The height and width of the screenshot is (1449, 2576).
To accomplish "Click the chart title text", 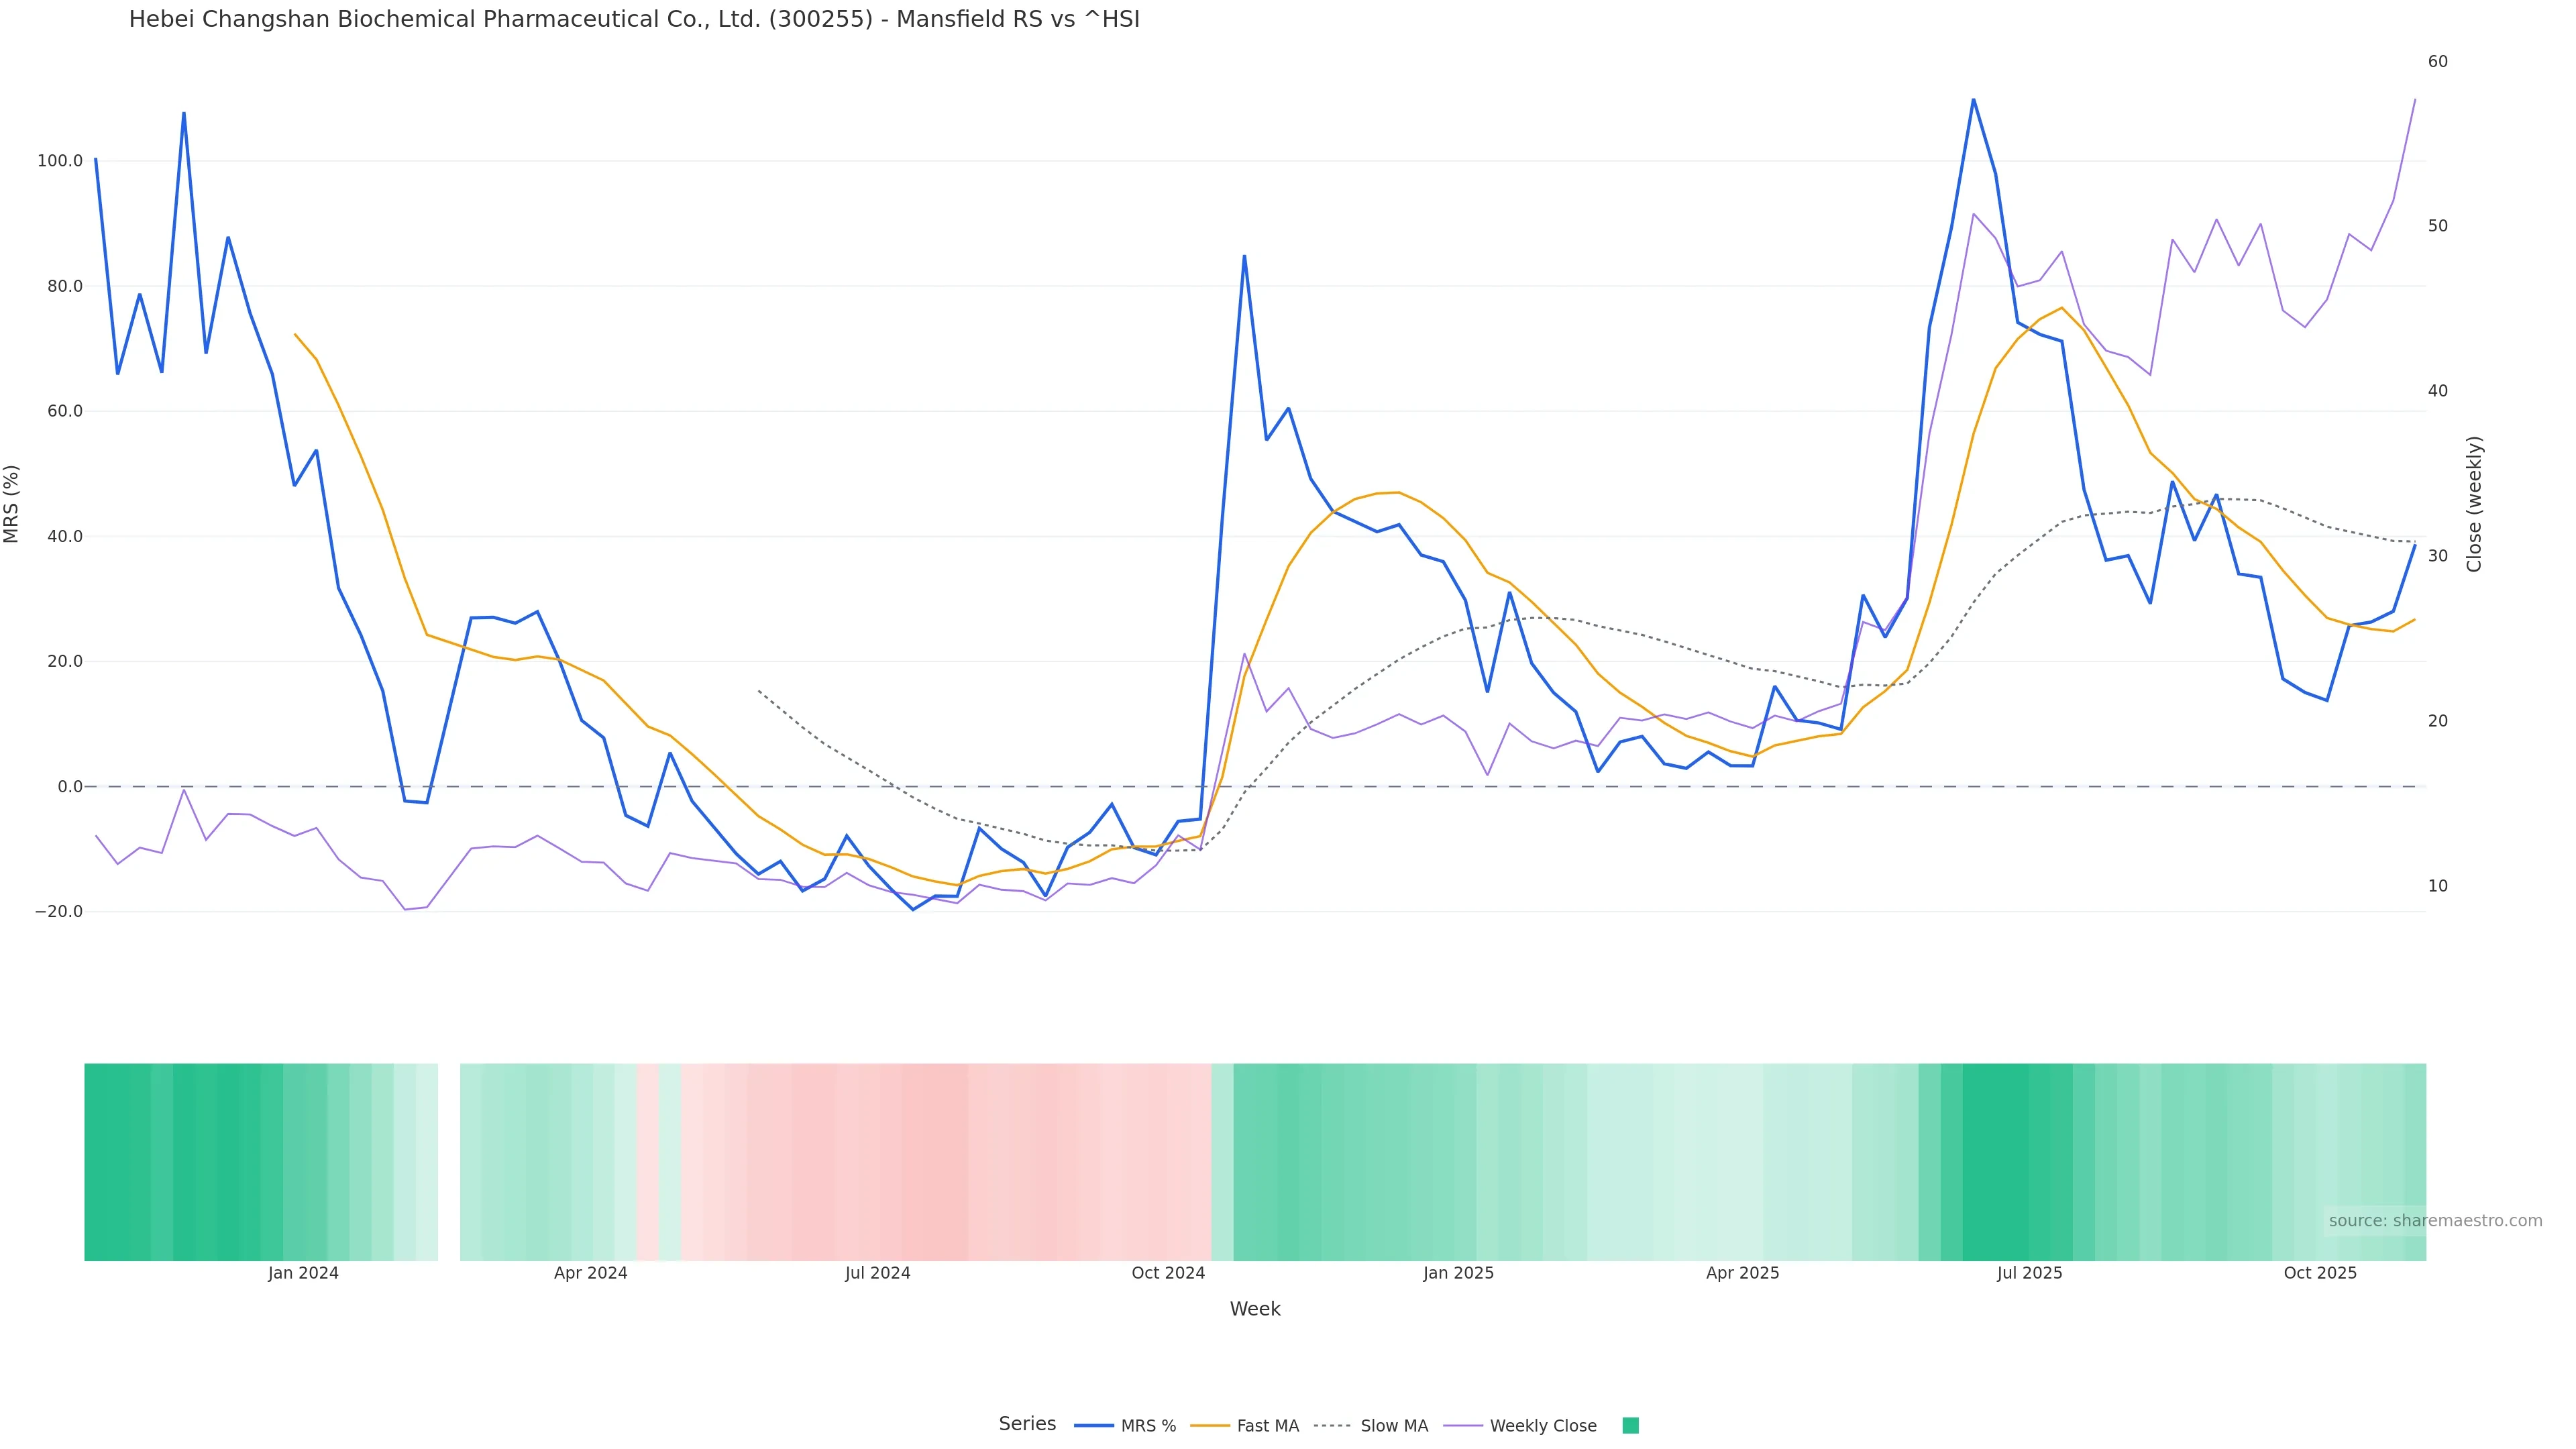I will tap(634, 19).
